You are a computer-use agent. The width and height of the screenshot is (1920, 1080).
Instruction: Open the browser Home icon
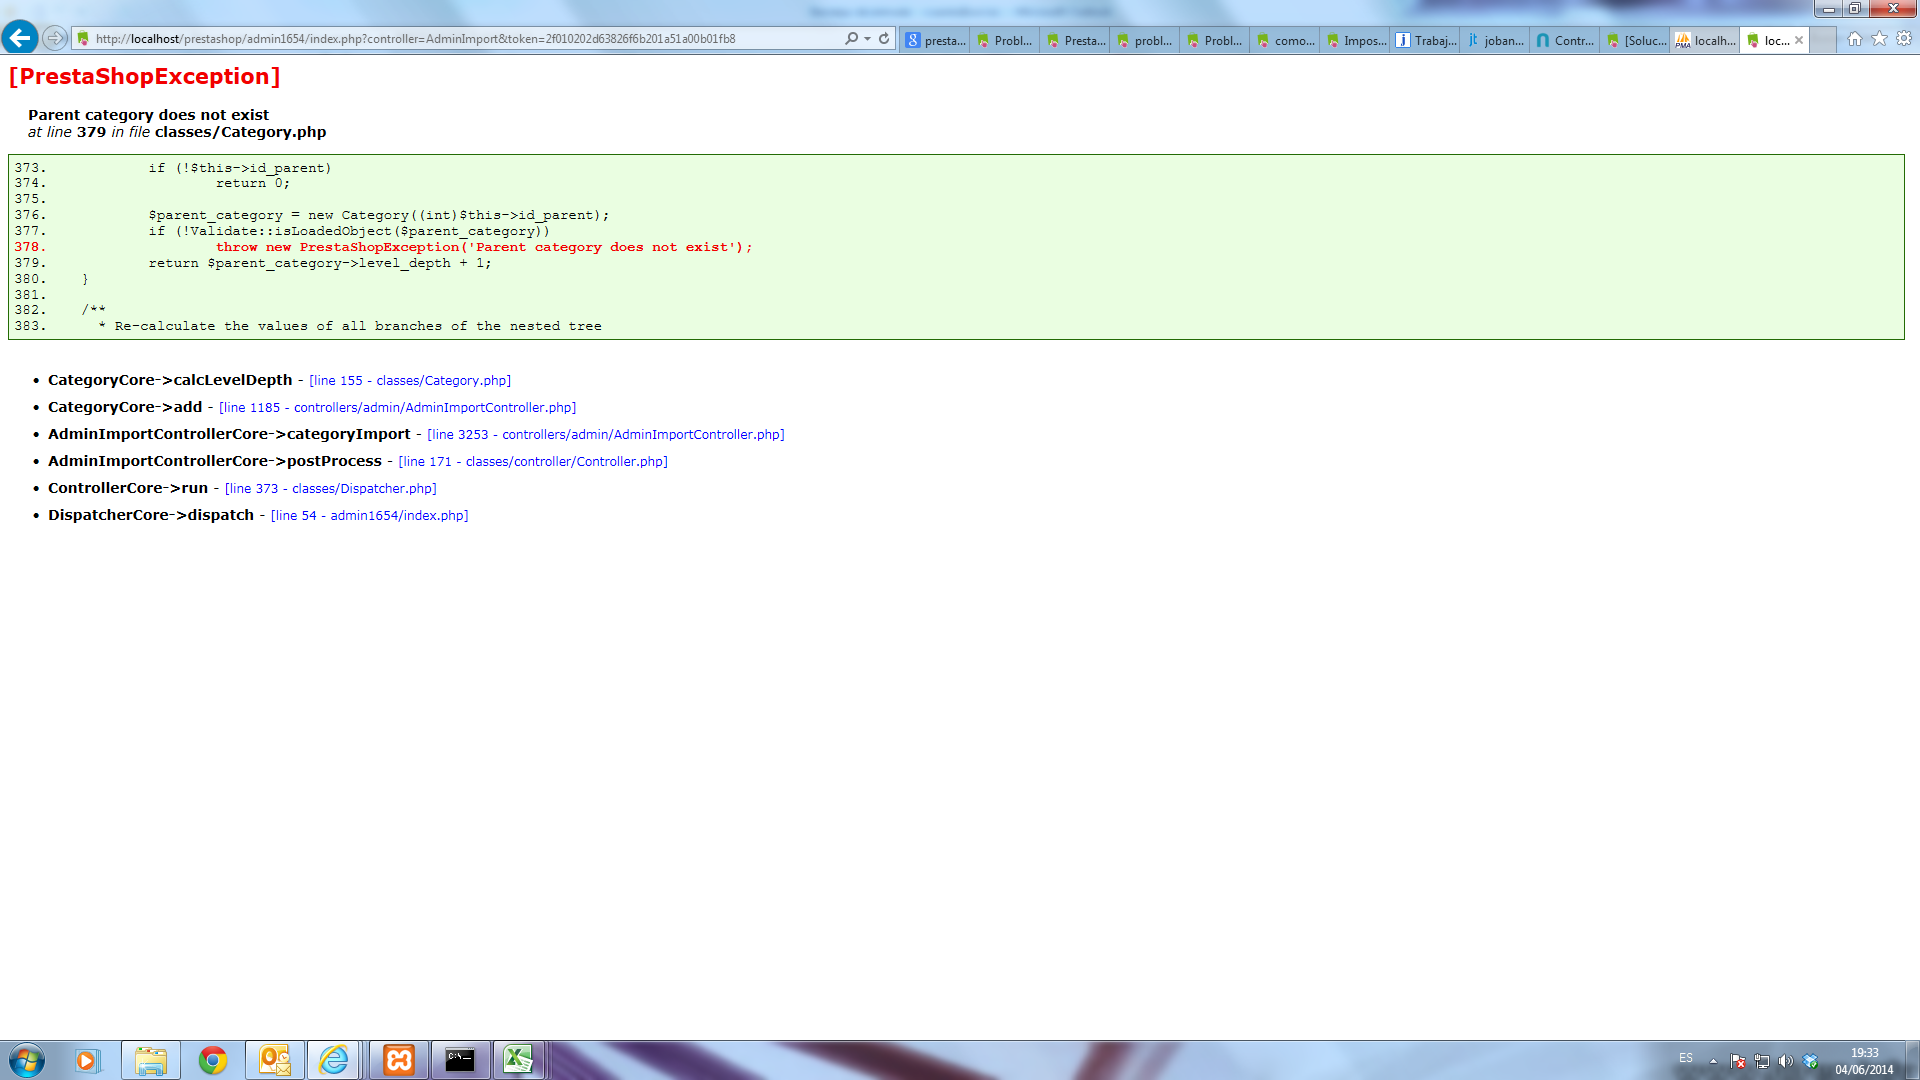(1854, 38)
